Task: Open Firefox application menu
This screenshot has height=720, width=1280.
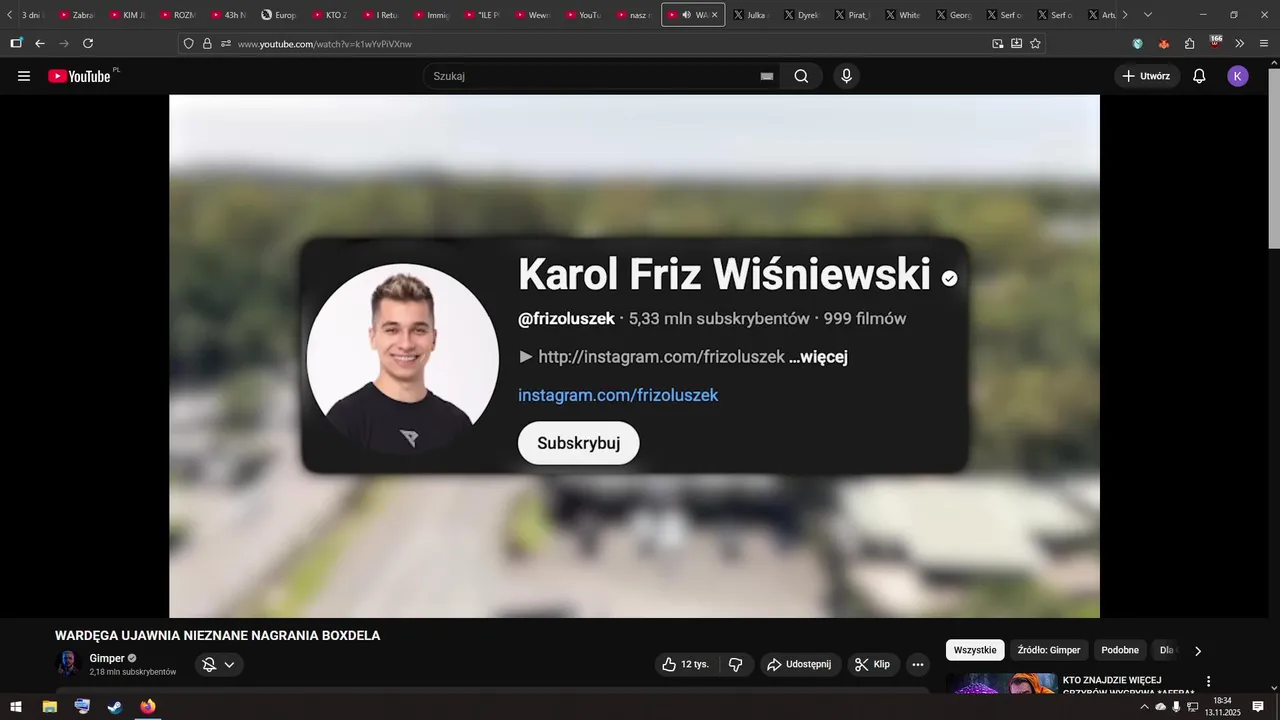Action: click(x=1266, y=43)
